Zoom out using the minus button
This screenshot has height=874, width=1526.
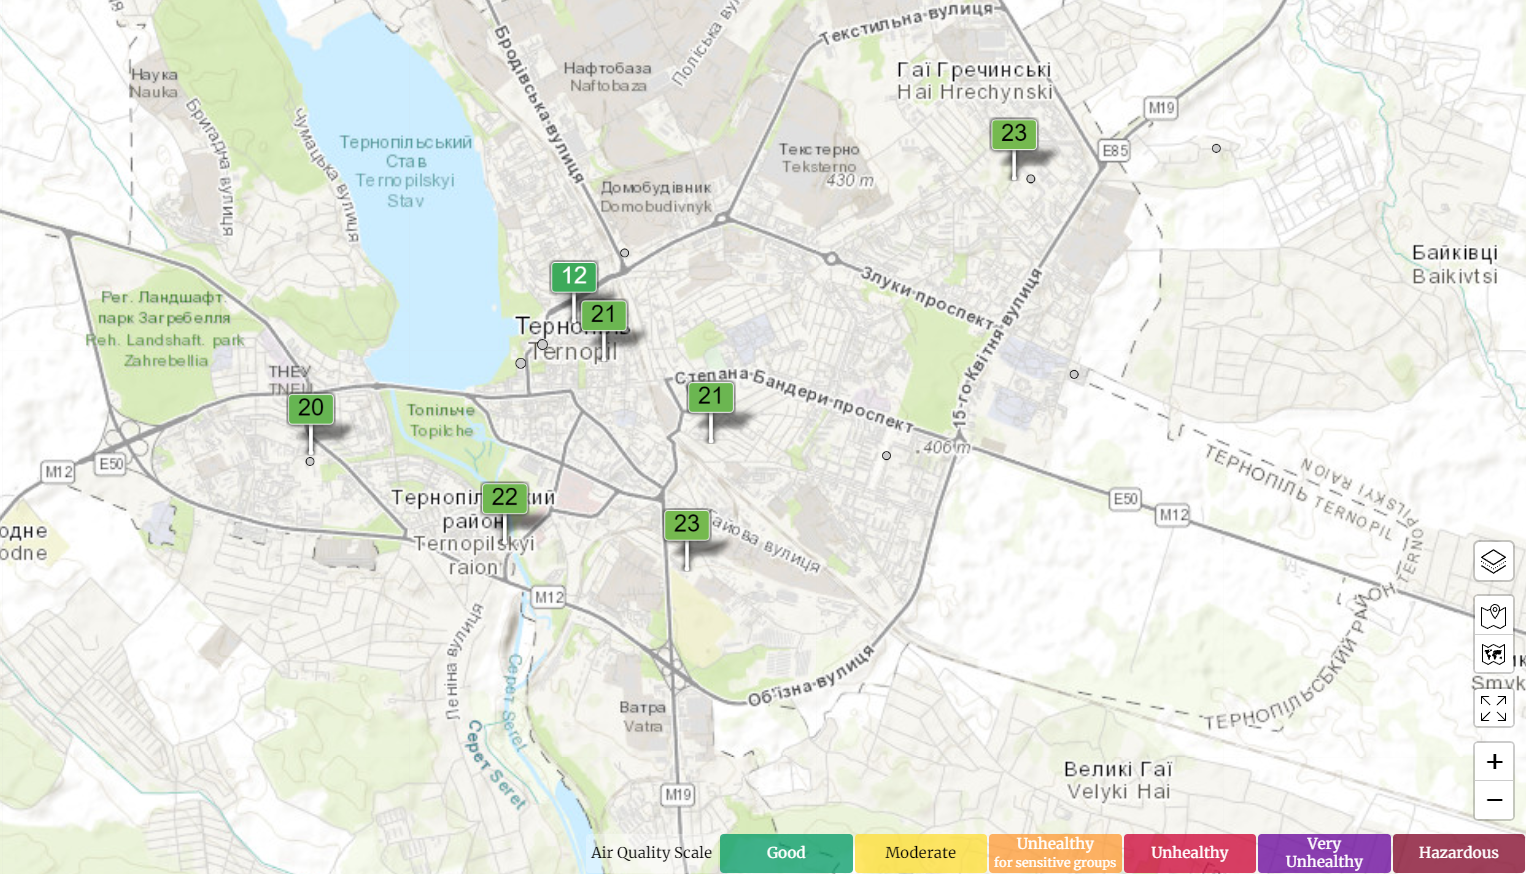[1493, 800]
